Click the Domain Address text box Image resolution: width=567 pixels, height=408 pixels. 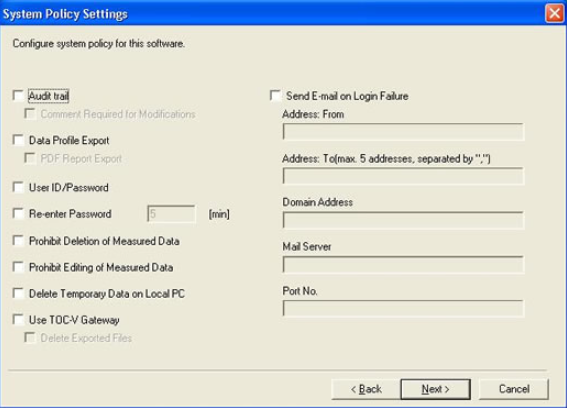tap(403, 220)
